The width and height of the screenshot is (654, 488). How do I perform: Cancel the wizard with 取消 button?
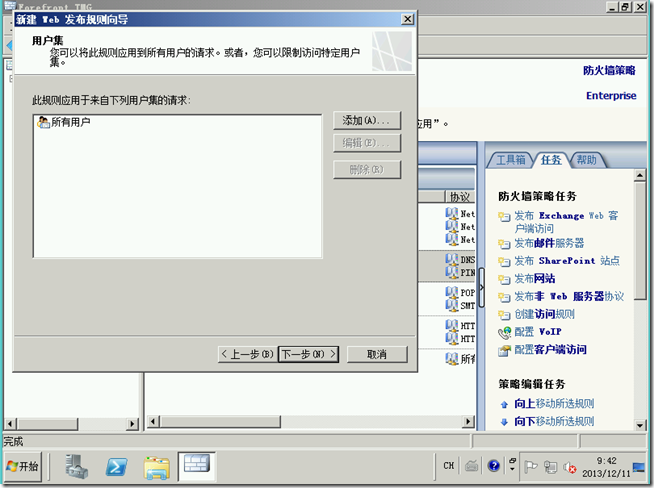[377, 354]
